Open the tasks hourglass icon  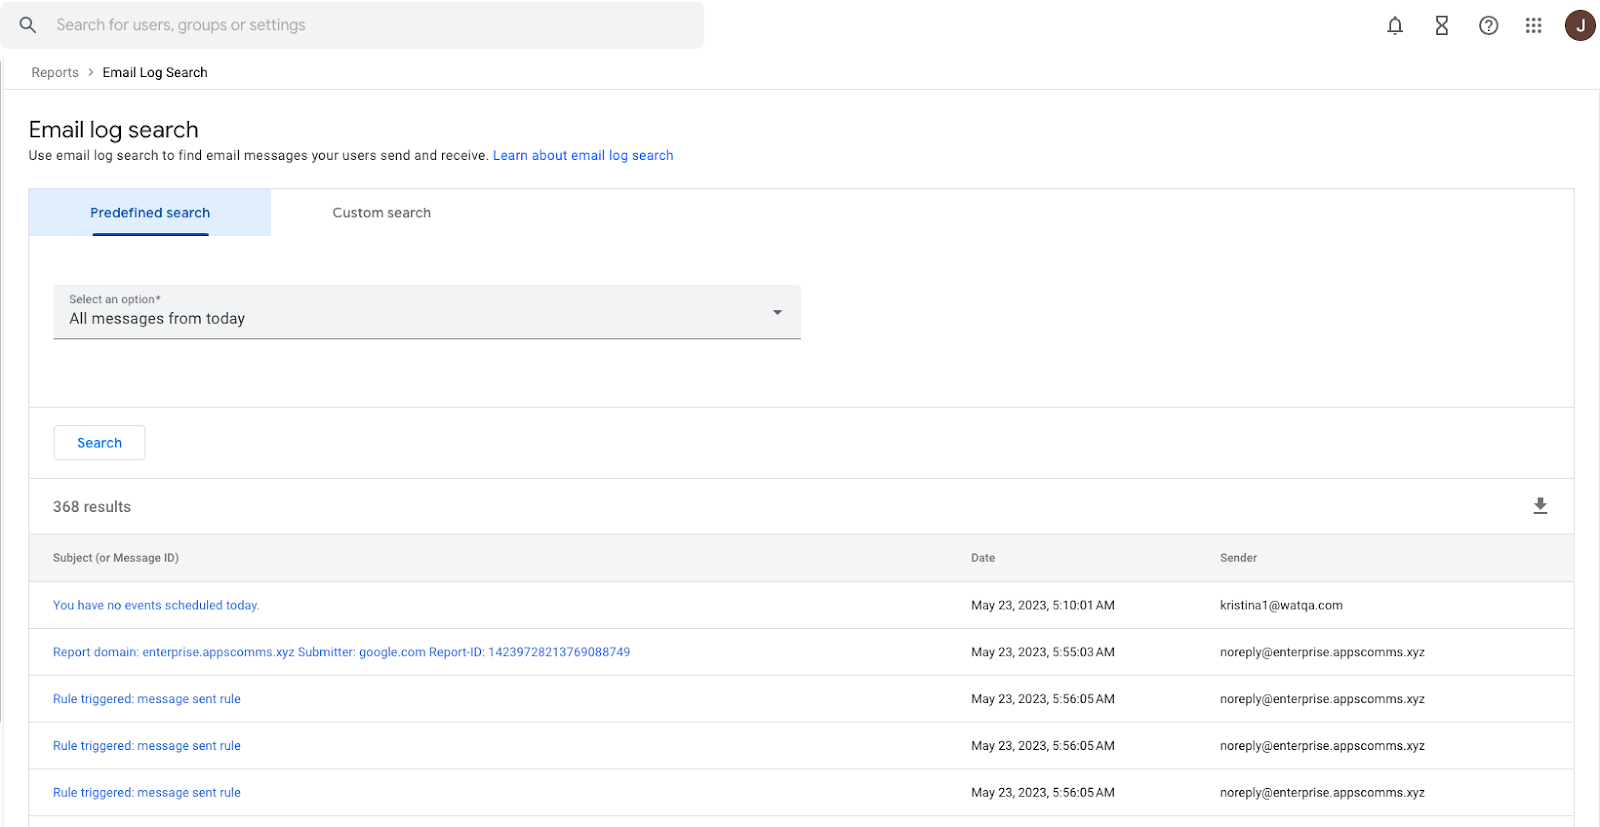click(1442, 26)
